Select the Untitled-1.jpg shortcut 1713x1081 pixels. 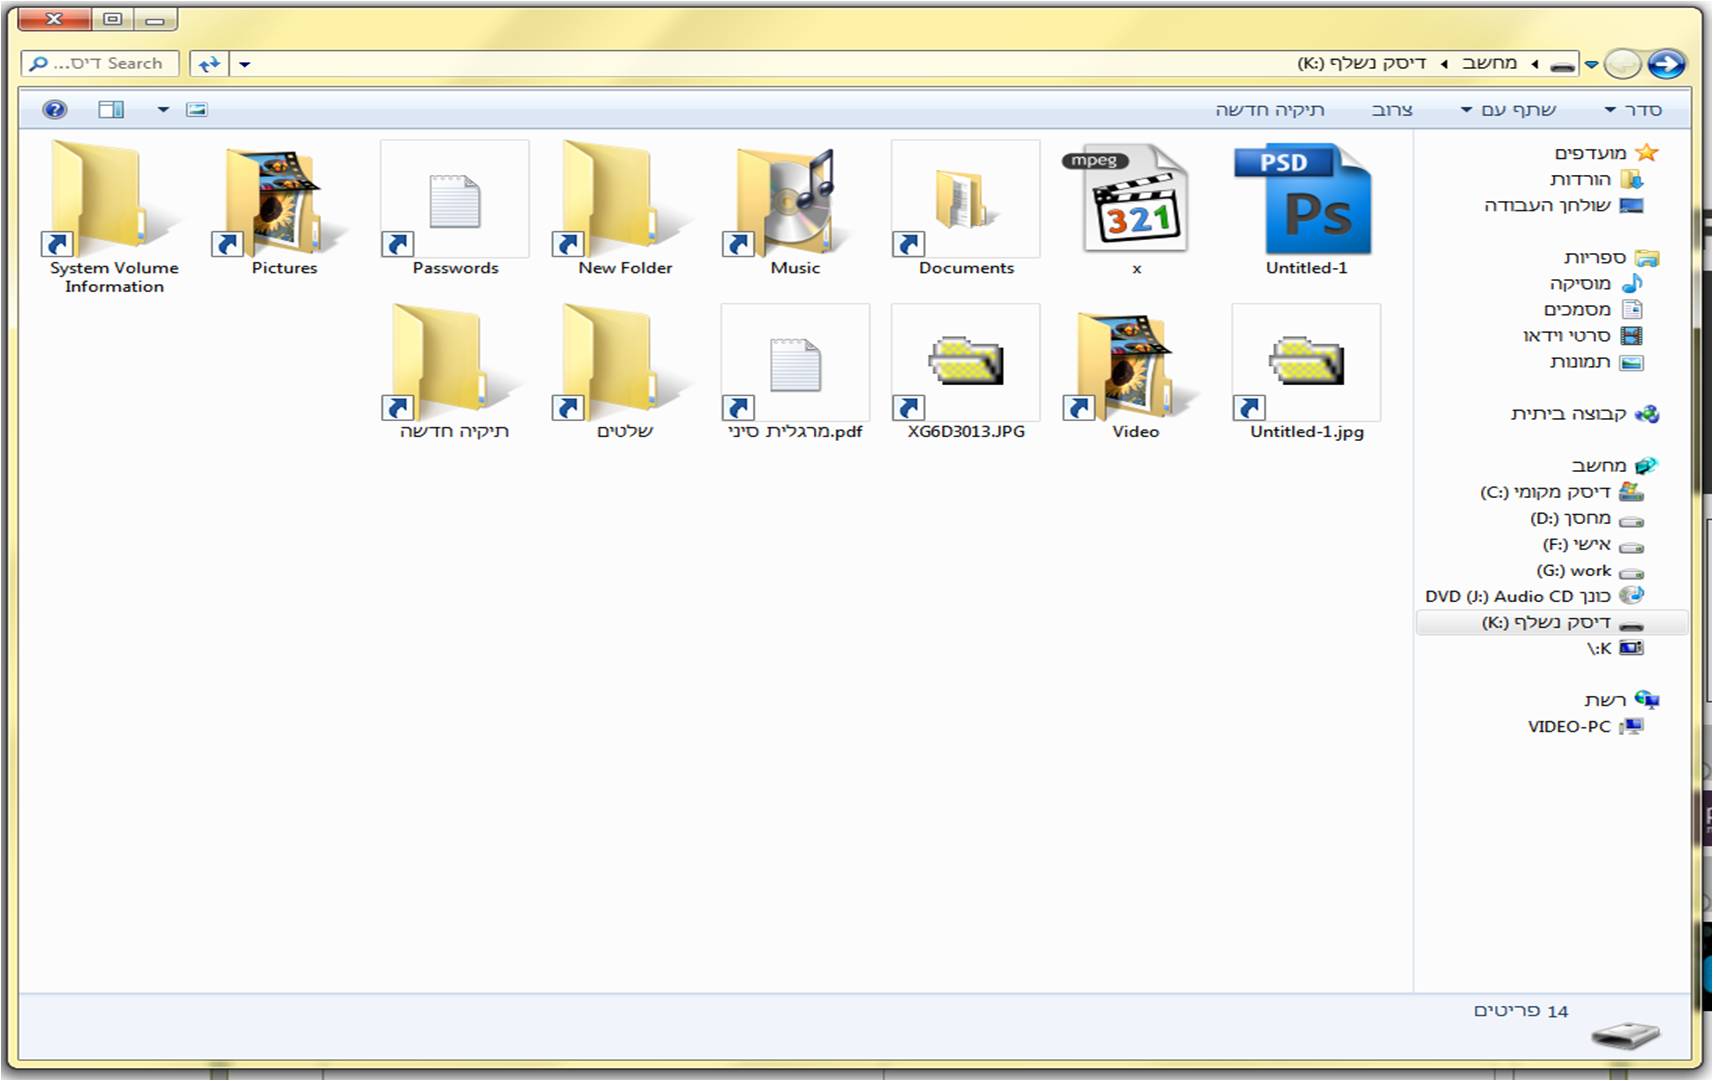1306,373
